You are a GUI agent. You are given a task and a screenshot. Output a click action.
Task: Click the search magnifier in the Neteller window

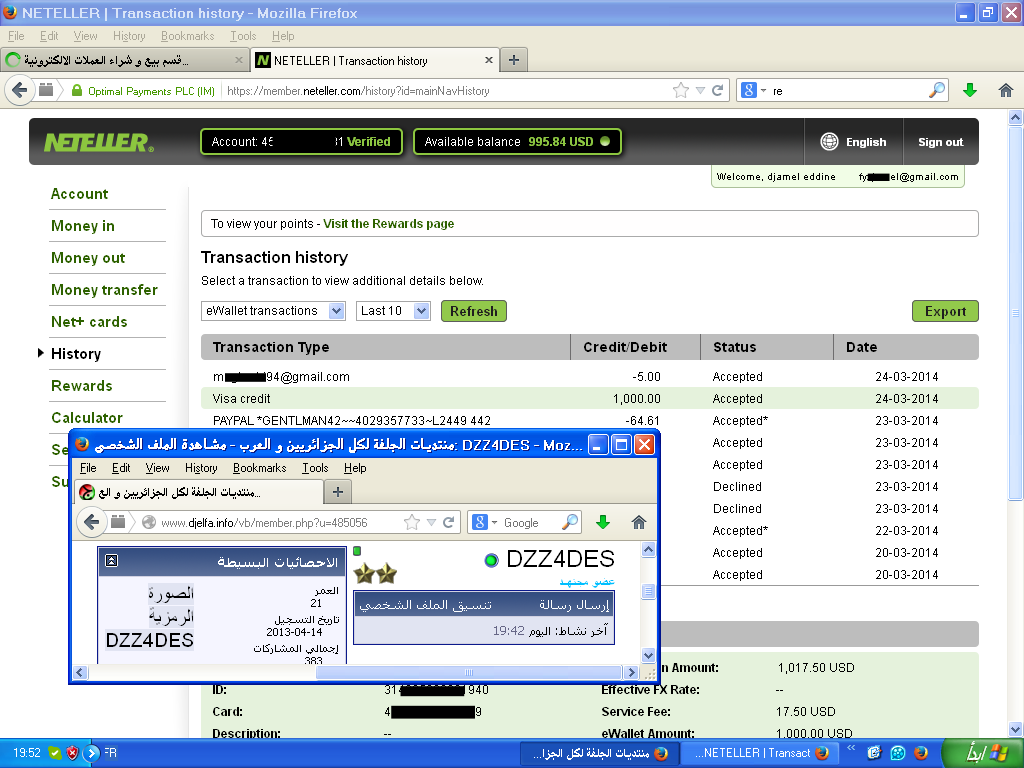coord(936,90)
